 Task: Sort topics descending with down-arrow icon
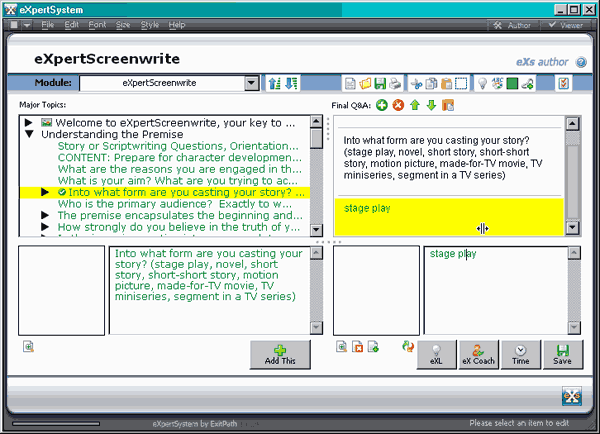coord(292,83)
